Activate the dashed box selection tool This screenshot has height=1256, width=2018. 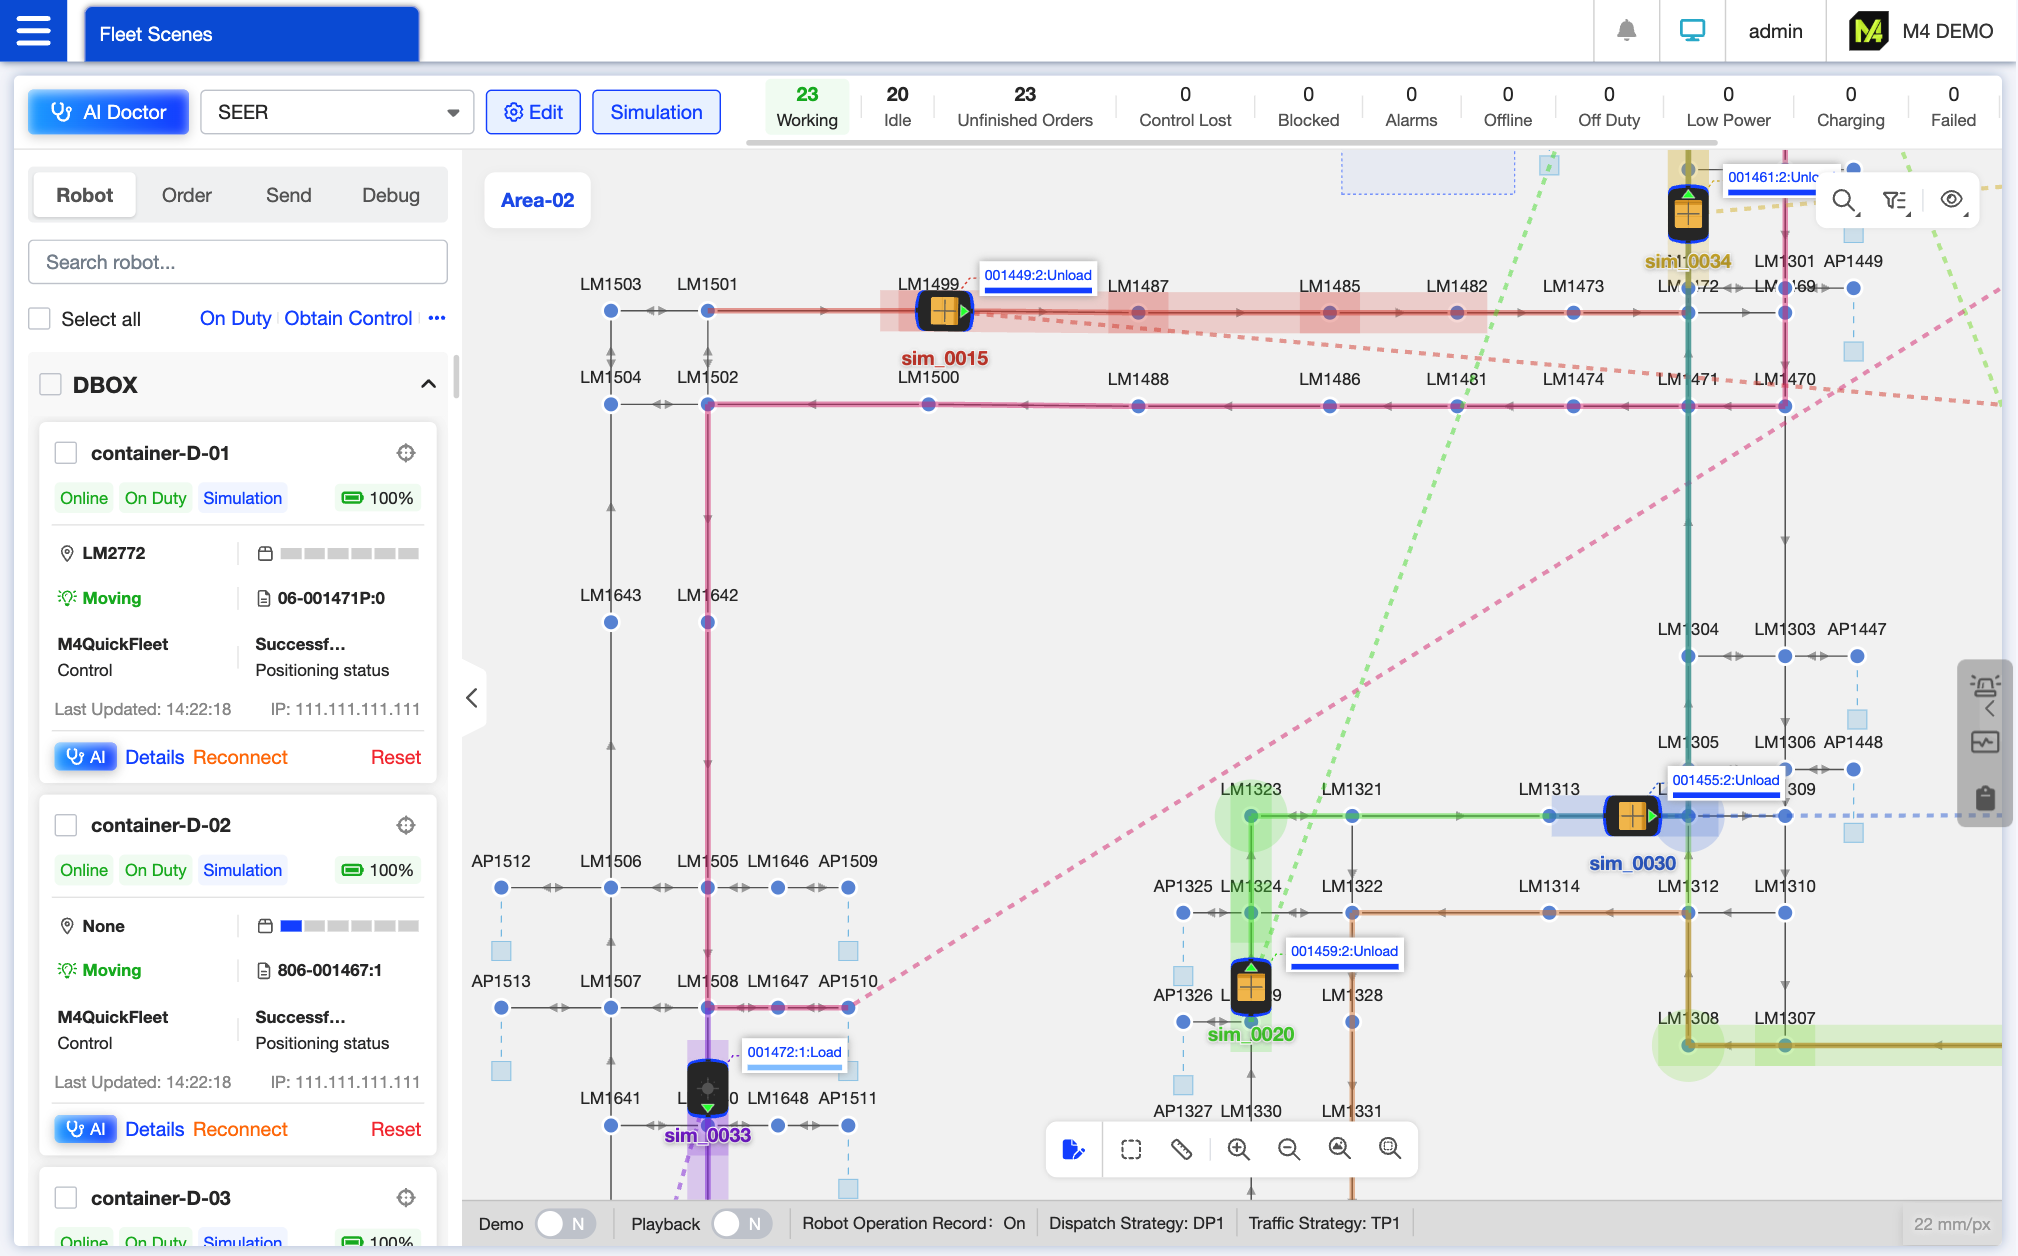(x=1131, y=1149)
